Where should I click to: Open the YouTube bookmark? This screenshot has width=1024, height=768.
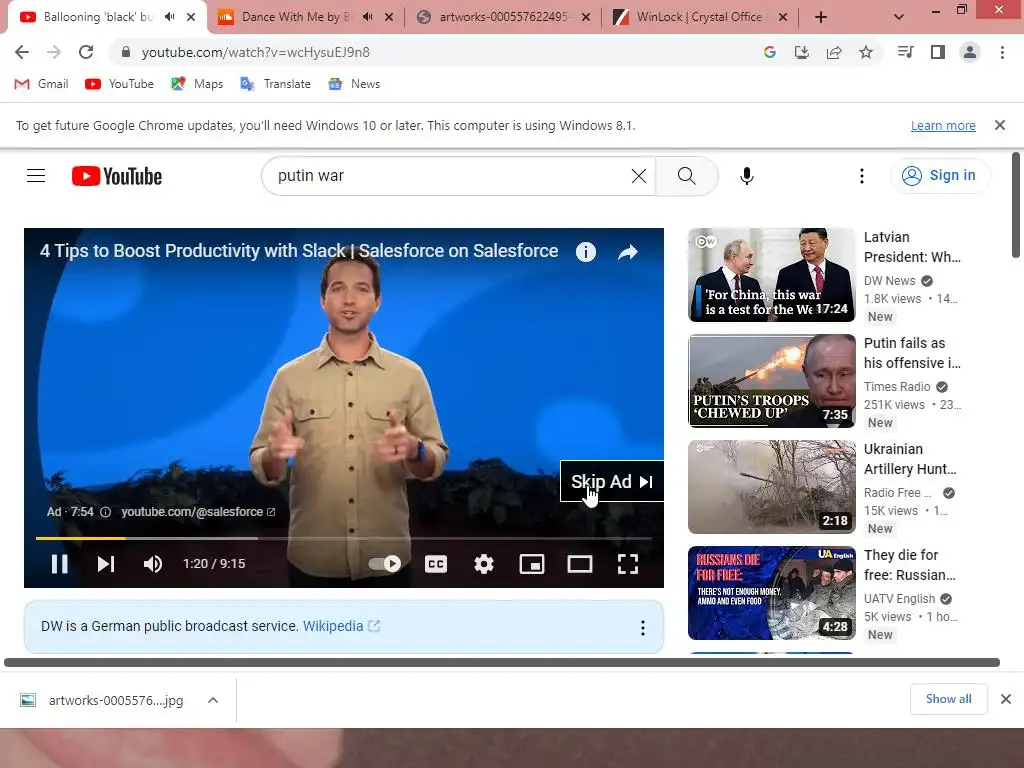tap(119, 84)
